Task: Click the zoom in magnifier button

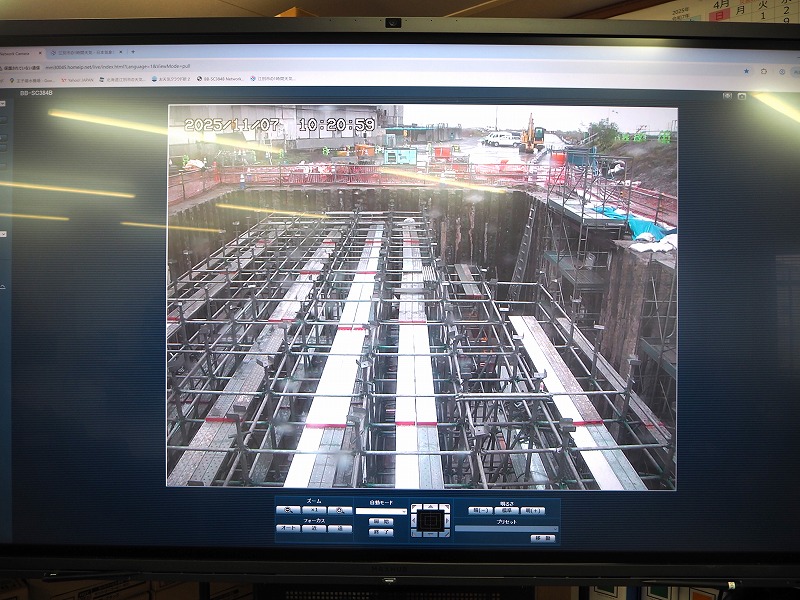Action: tap(340, 510)
